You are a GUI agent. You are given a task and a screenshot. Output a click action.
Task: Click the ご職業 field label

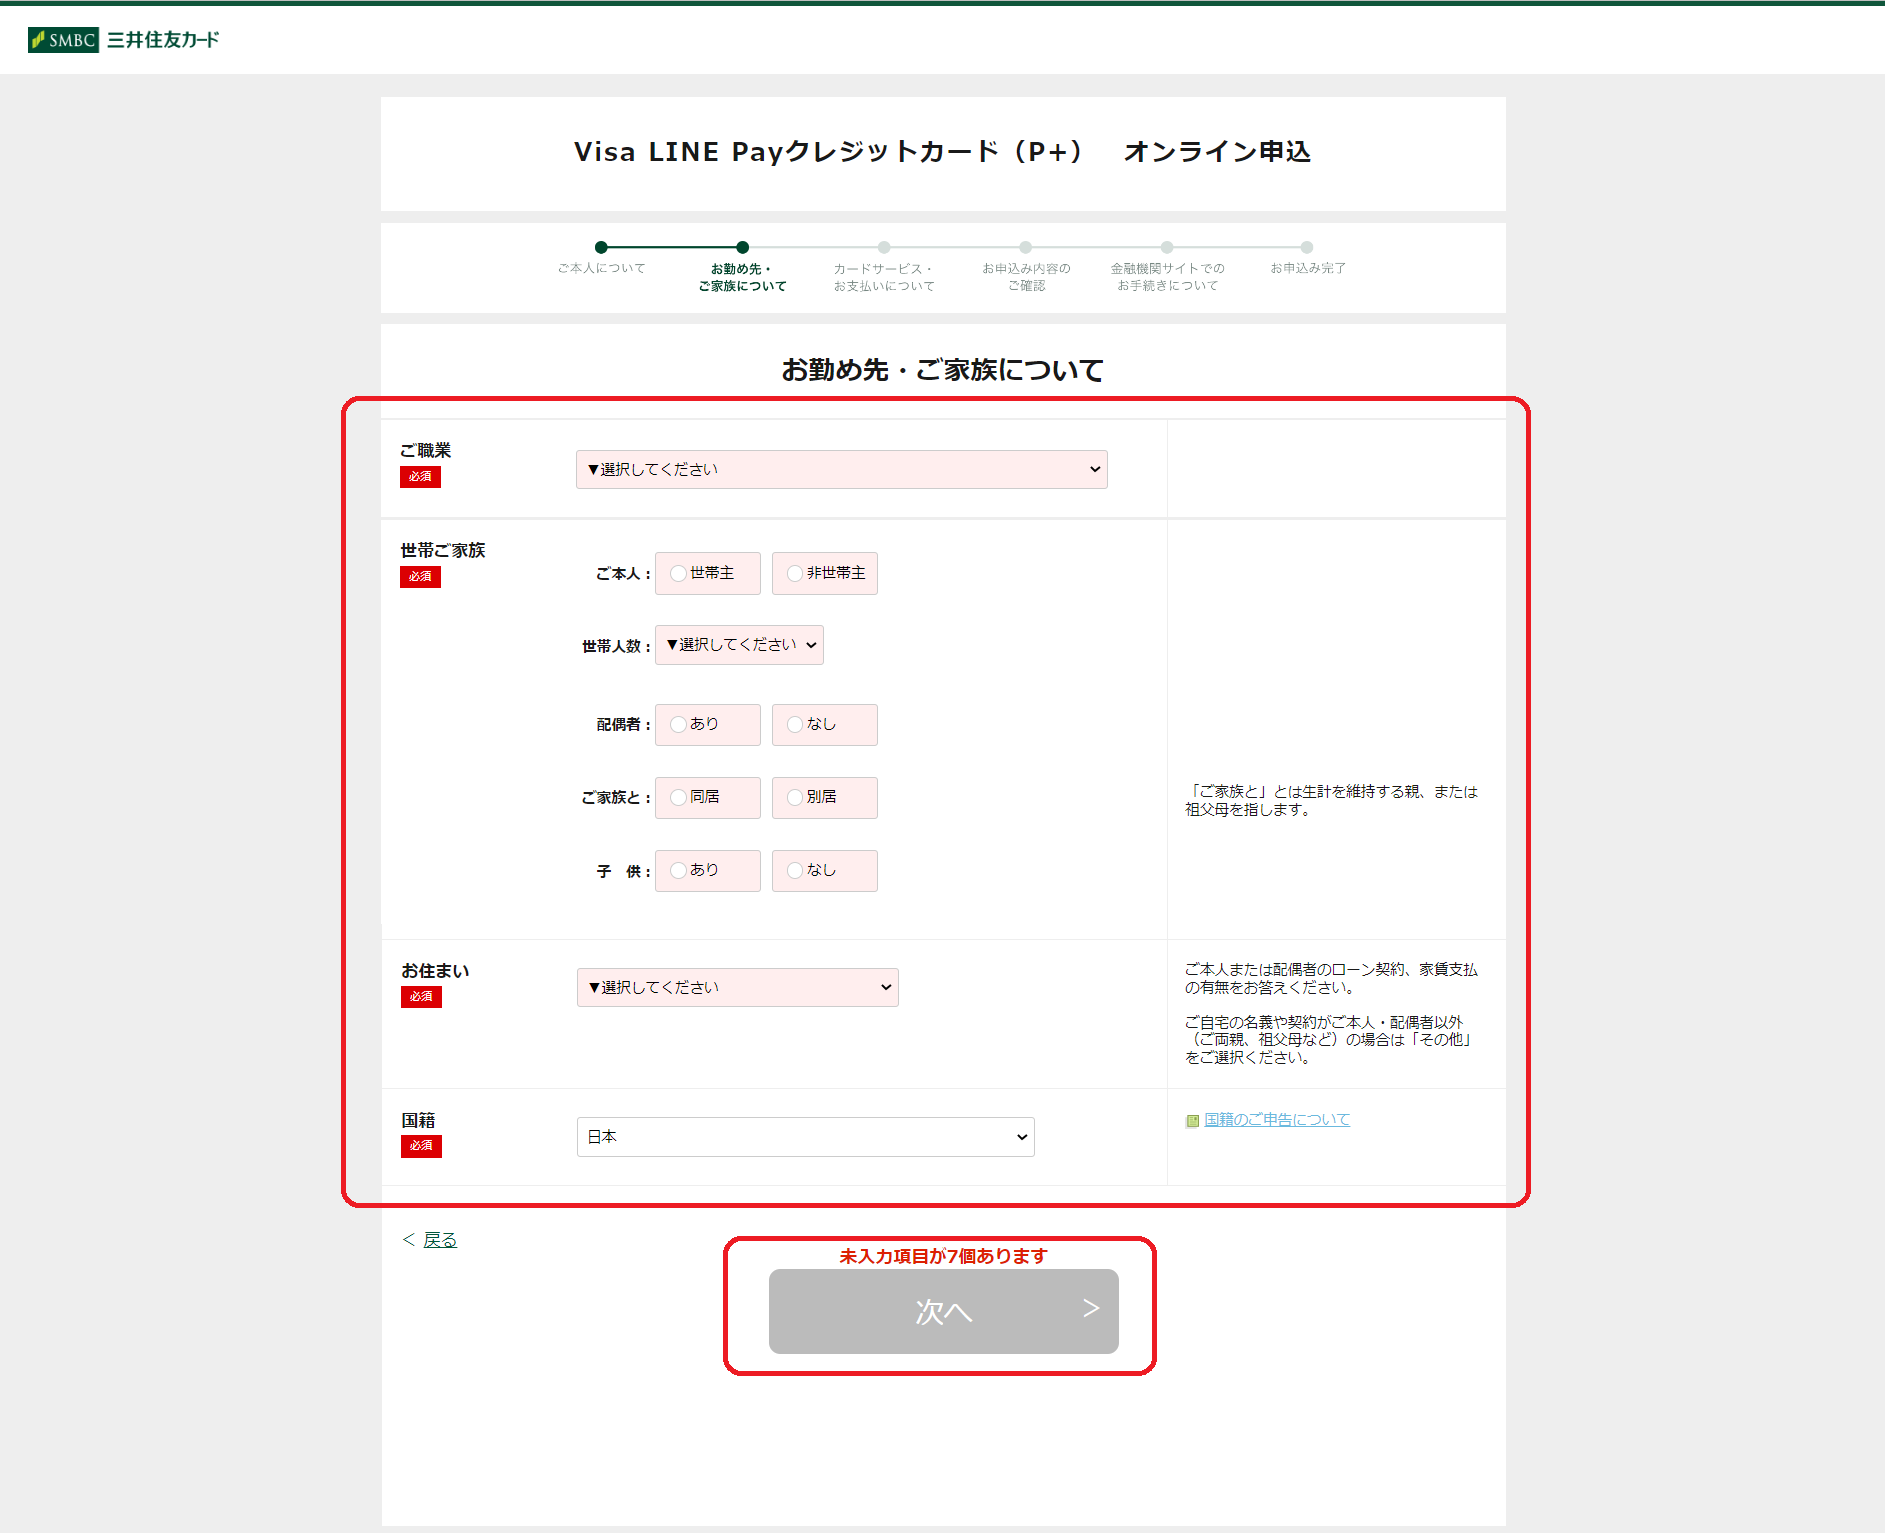(425, 450)
